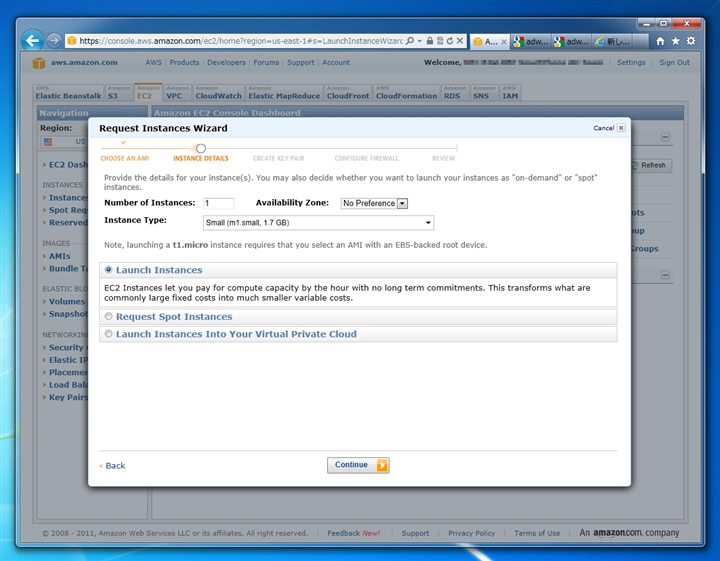Select Request Spot Instances radio button
The image size is (720, 561).
[108, 316]
